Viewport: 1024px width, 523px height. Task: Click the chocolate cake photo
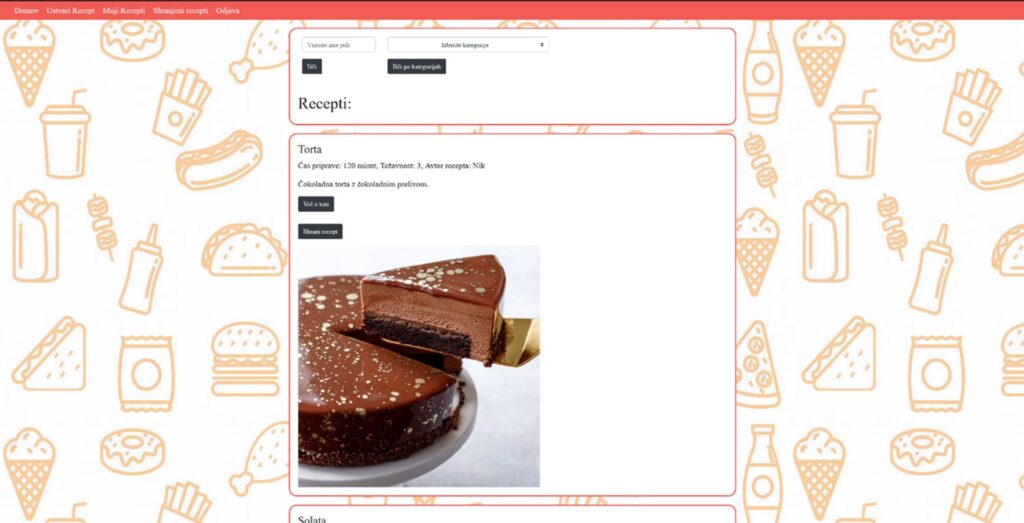[419, 366]
